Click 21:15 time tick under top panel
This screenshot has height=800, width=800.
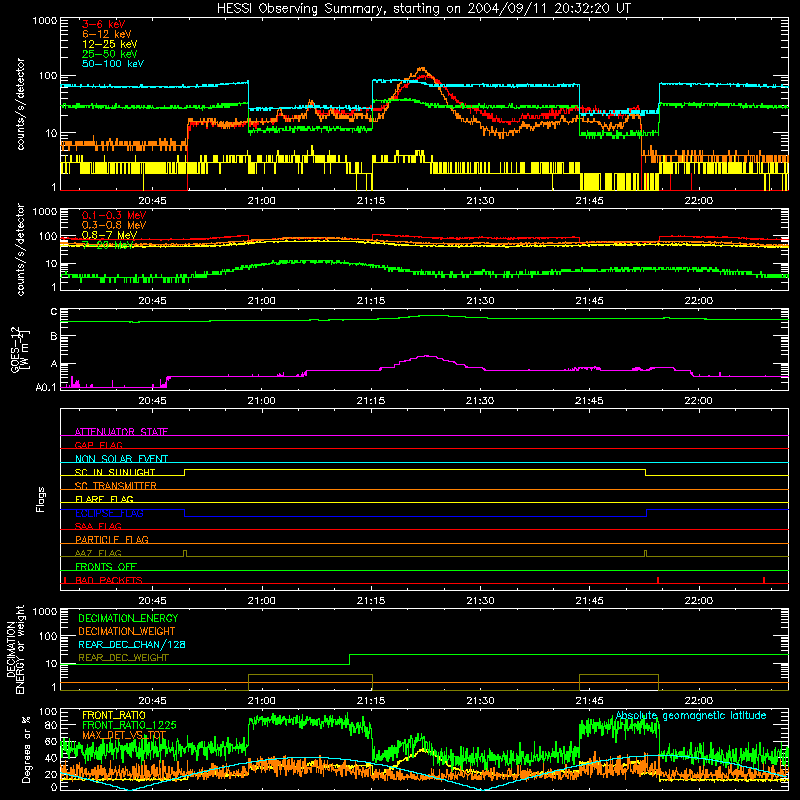point(371,201)
